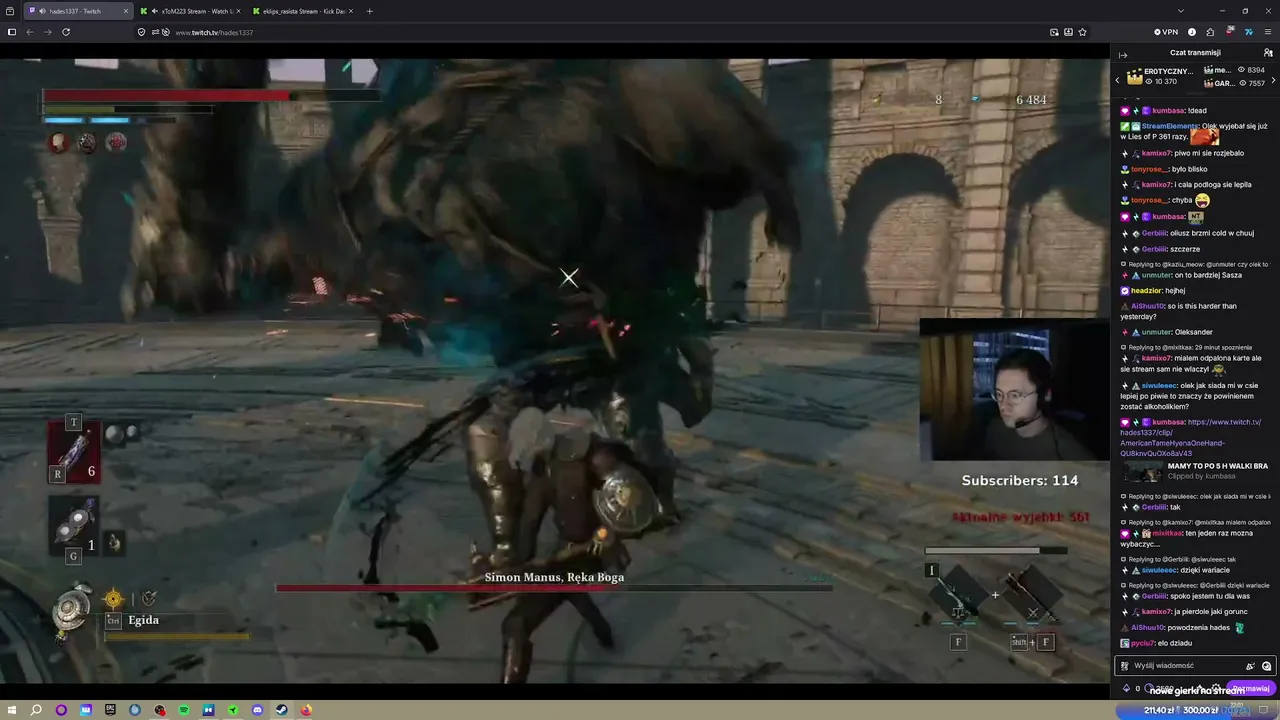The width and height of the screenshot is (1280, 720).
Task: Send message with the Rozmawiaj button
Action: [x=1251, y=688]
